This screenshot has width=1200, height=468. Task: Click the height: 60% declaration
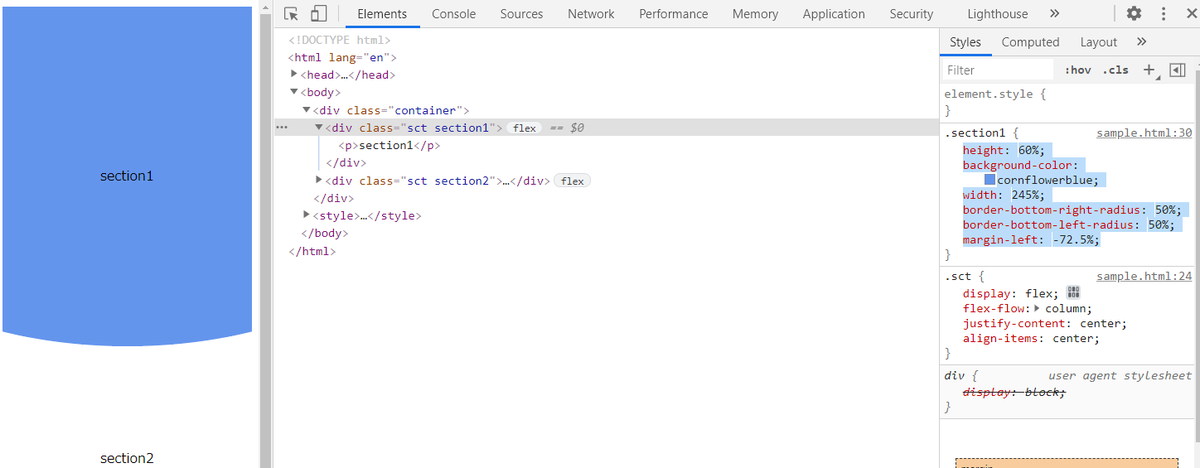click(1004, 149)
